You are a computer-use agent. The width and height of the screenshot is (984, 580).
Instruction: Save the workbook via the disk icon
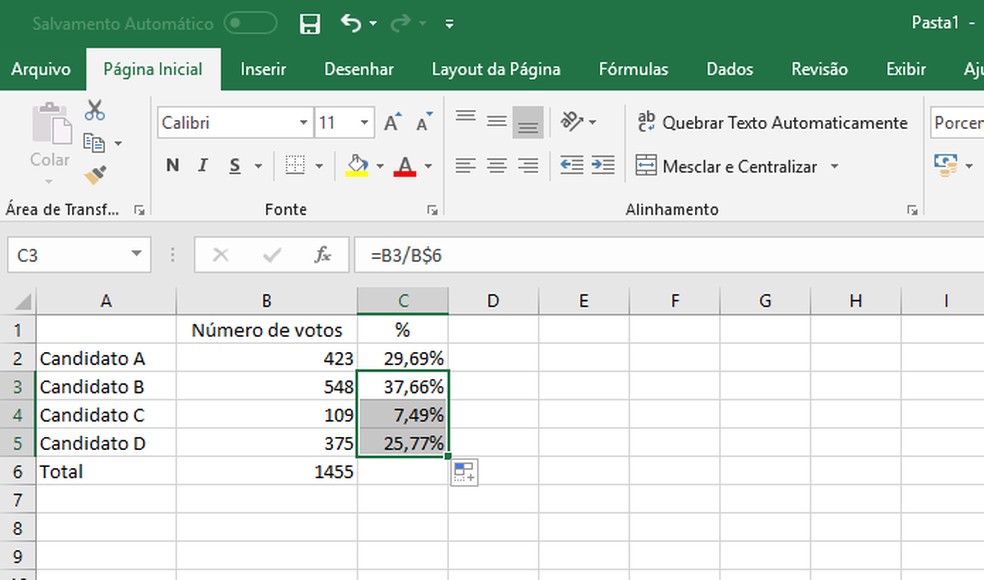(310, 22)
